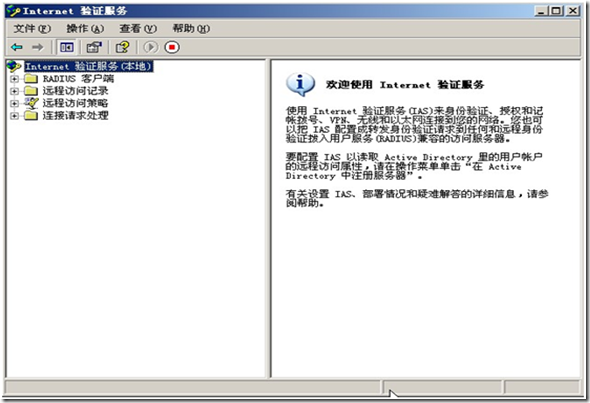The height and width of the screenshot is (403, 590).
Task: Open the 操作(A) menu
Action: click(x=85, y=29)
